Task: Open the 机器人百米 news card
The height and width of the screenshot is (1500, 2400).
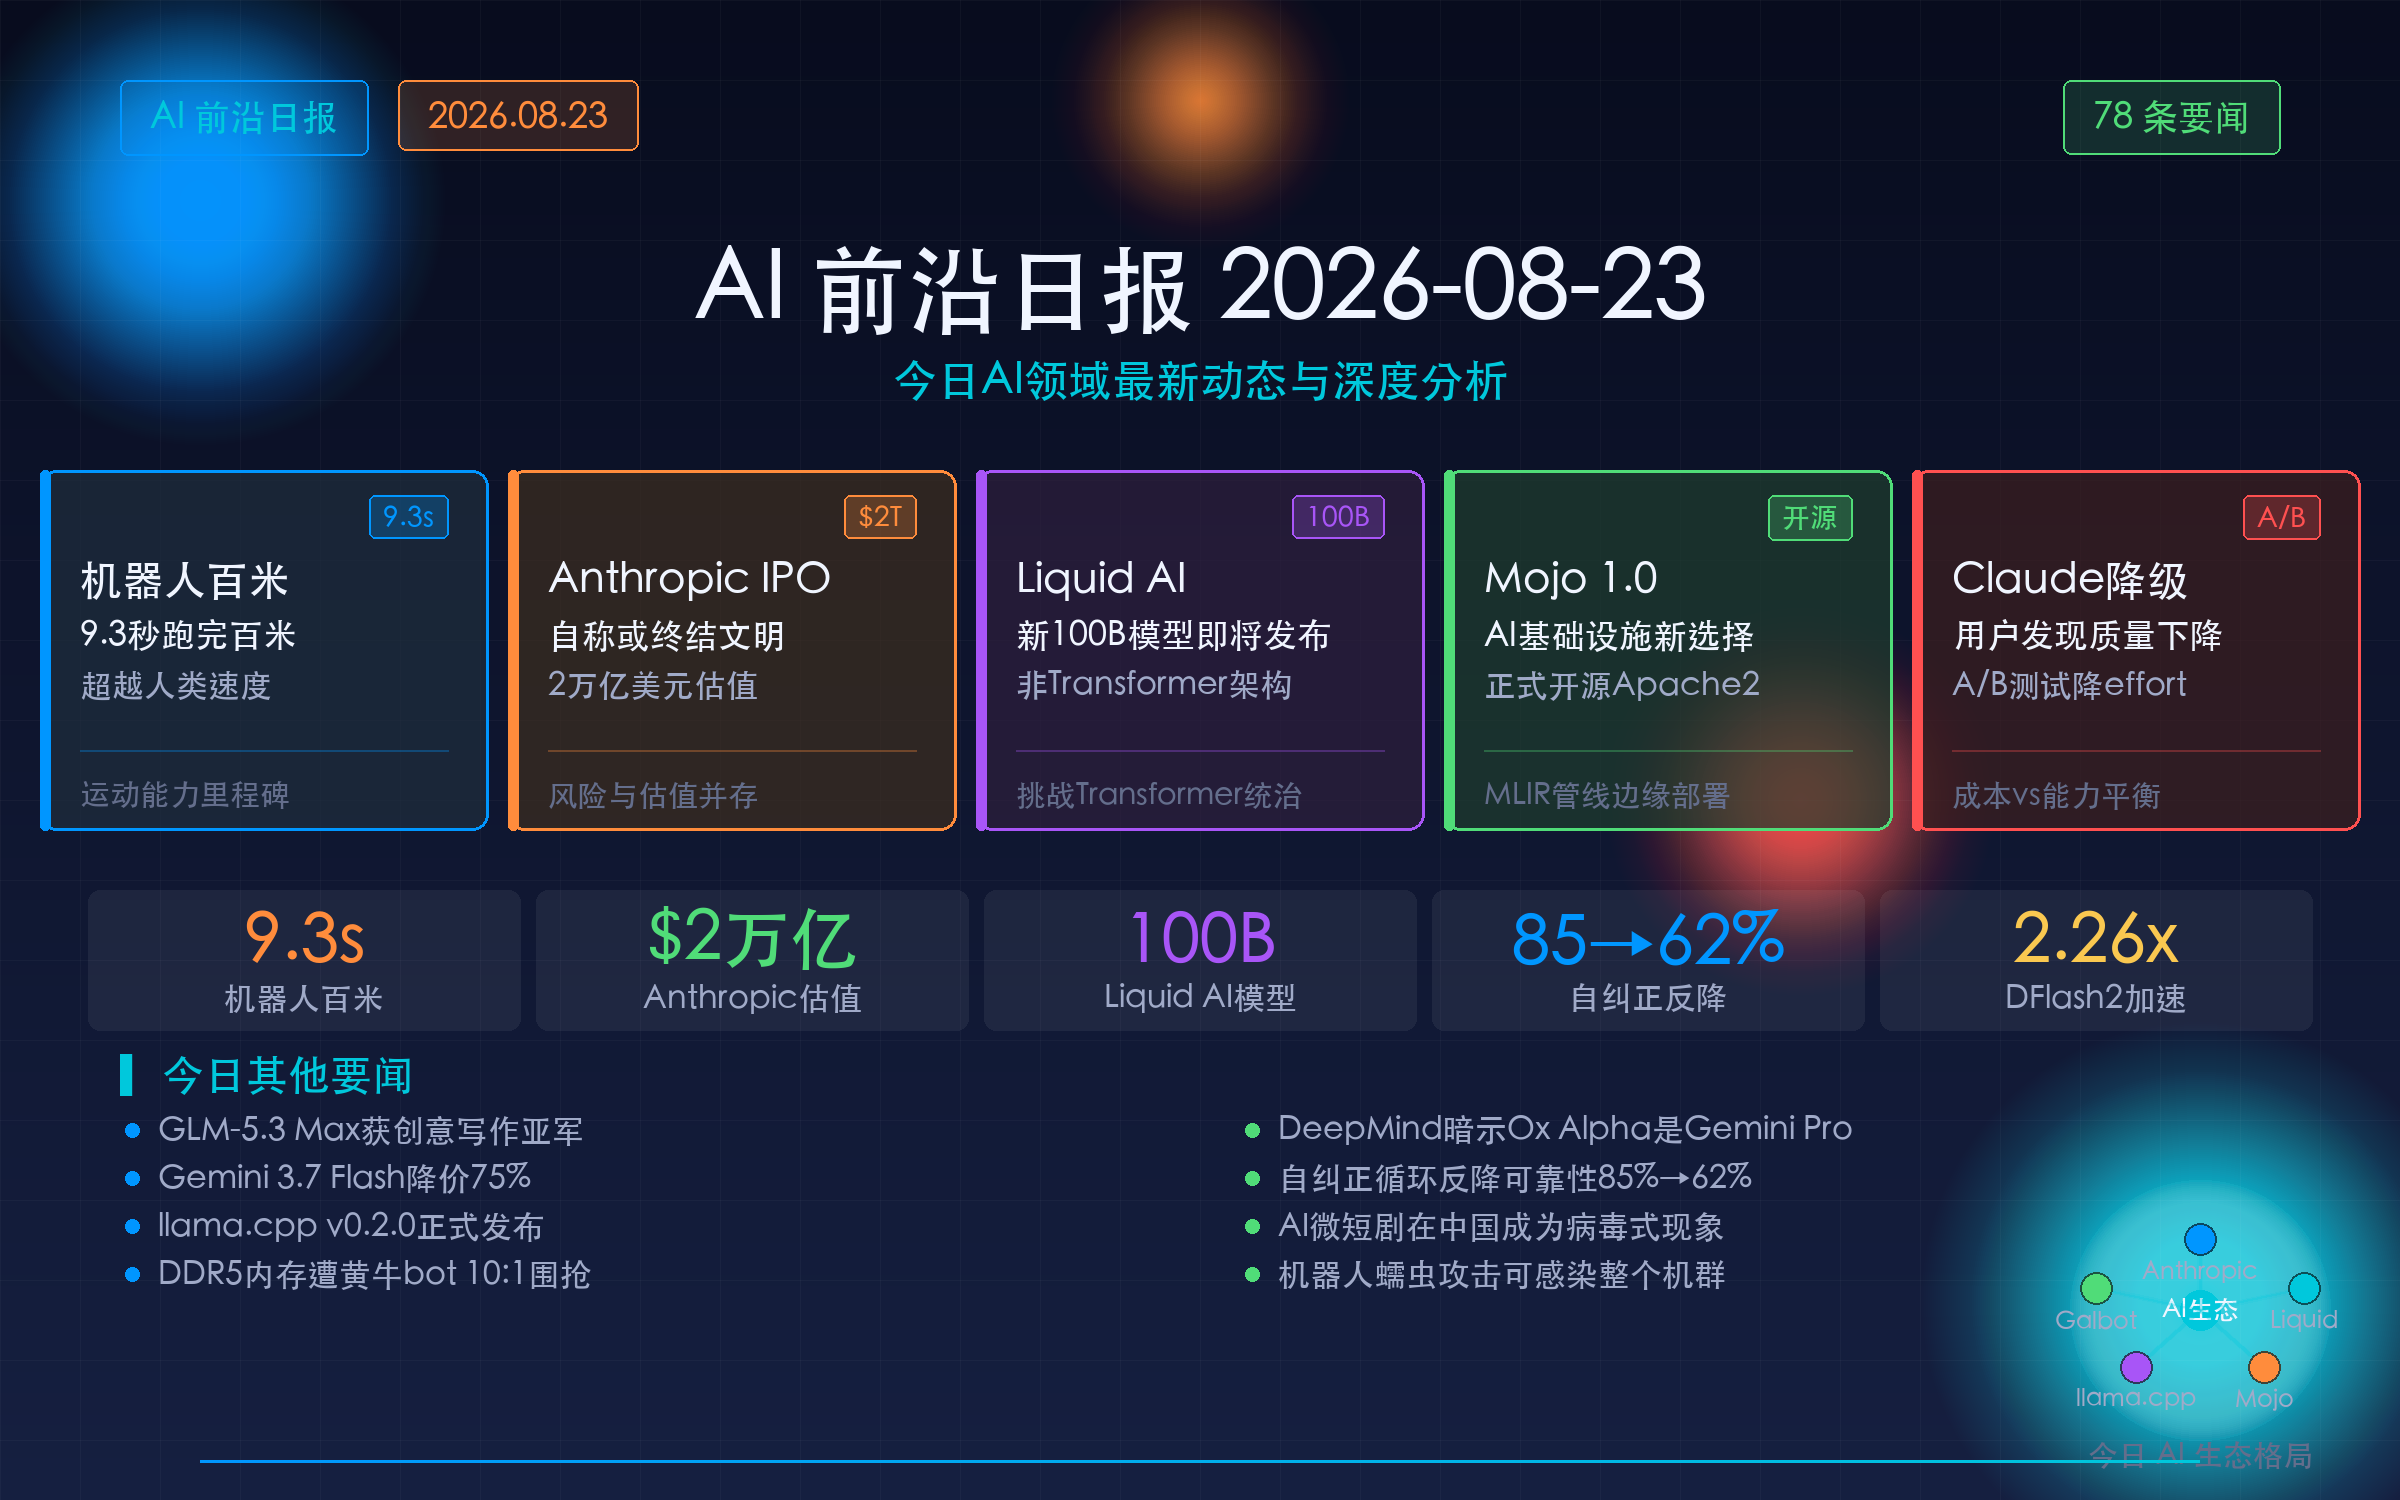Action: tap(264, 650)
